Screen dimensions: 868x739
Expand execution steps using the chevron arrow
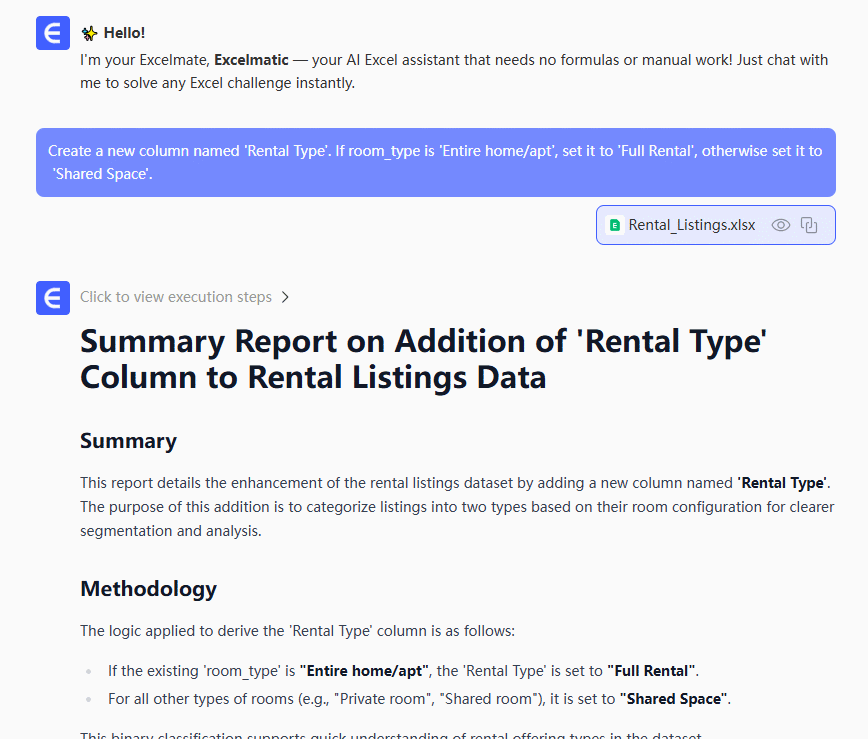pyautogui.click(x=285, y=297)
